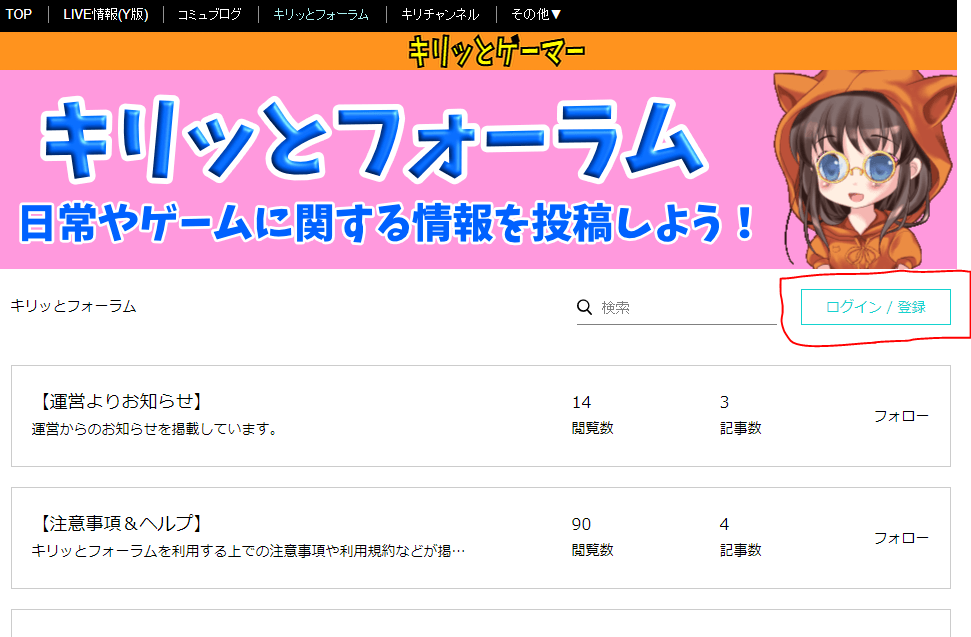The width and height of the screenshot is (971, 637).
Task: Go to コミュブログ in navigation bar
Action: 209,14
